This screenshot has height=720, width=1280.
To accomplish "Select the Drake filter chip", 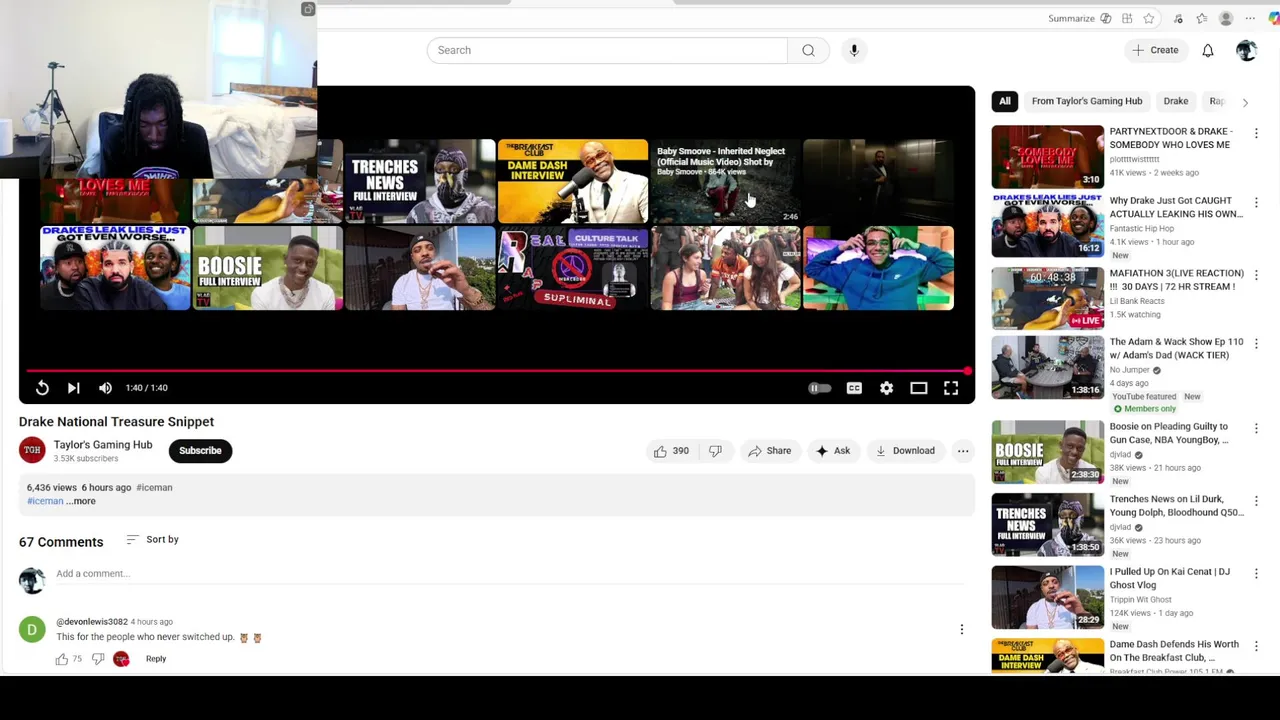I will coord(1176,101).
